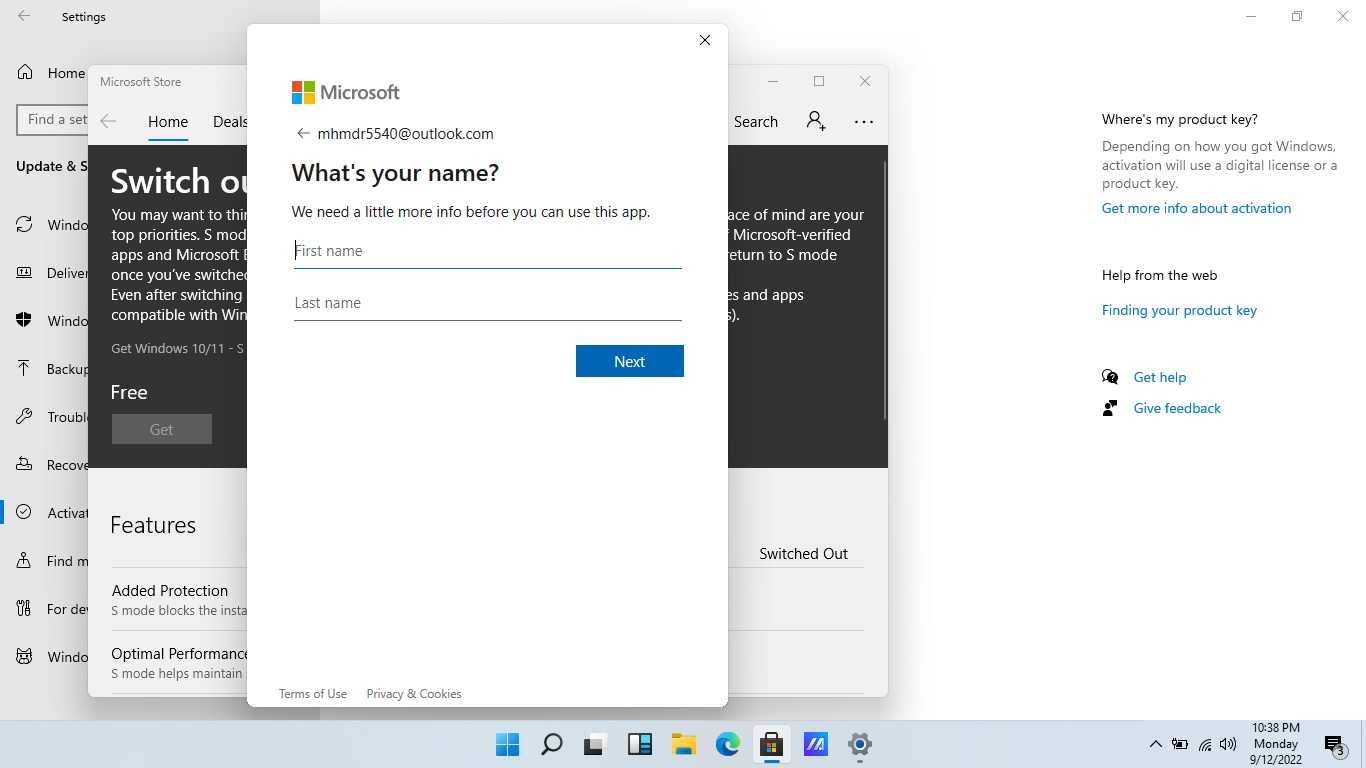Launch Microsoft Edge from the taskbar
Viewport: 1366px width, 768px height.
coord(727,744)
